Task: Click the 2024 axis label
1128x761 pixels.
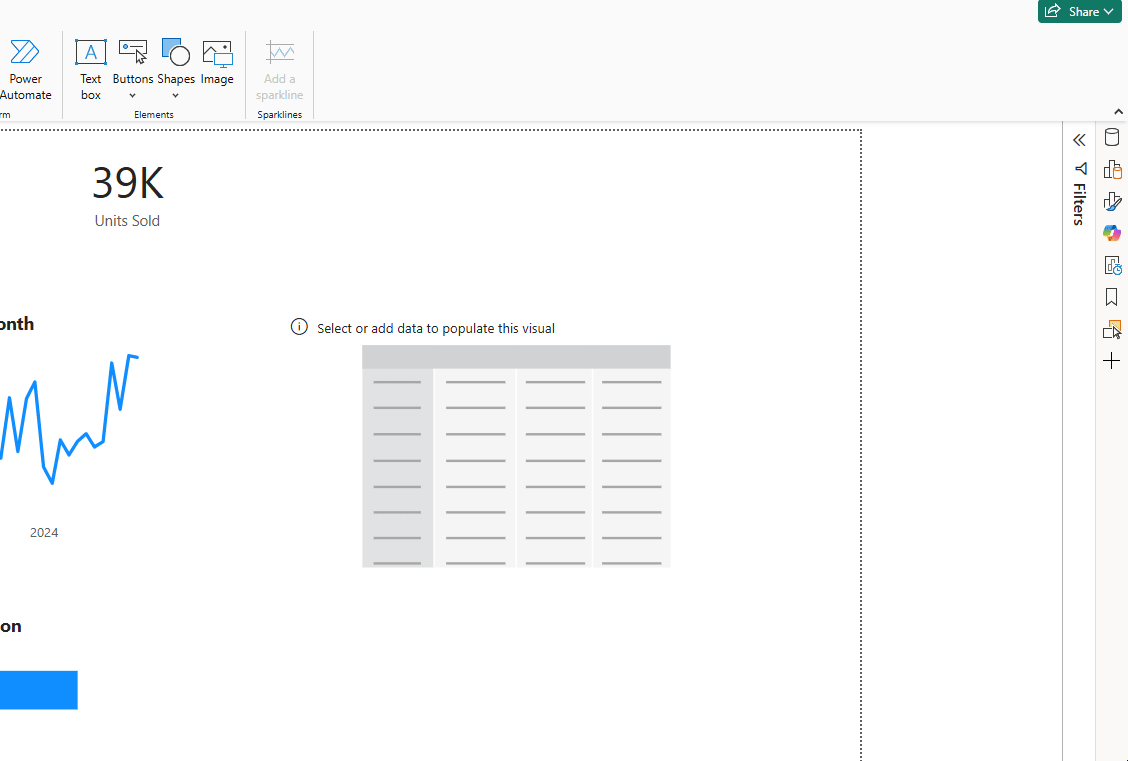Action: click(x=44, y=532)
